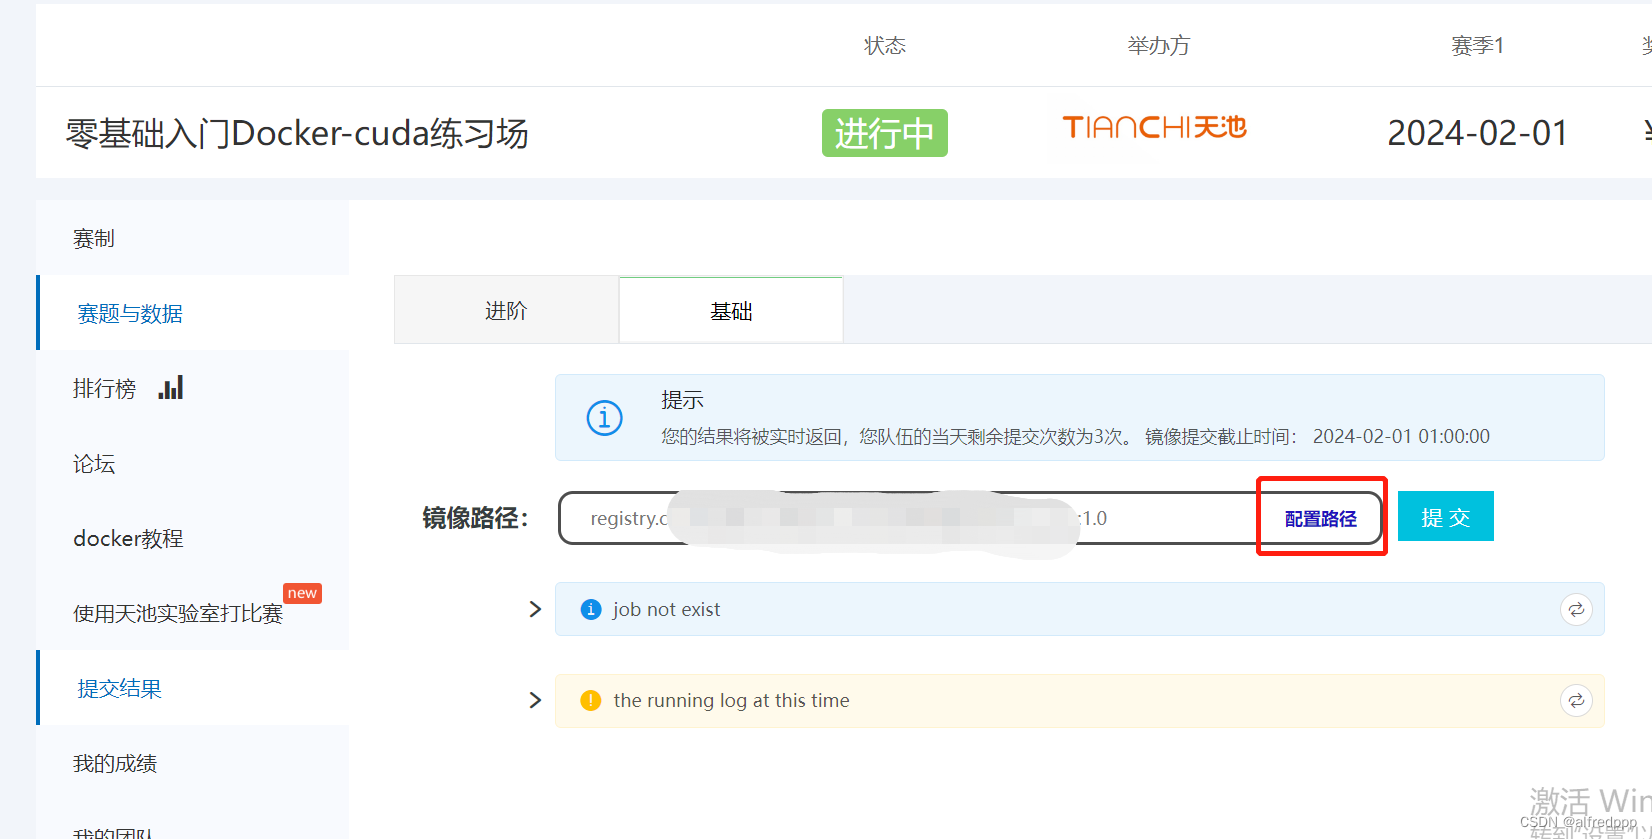The image size is (1652, 839).
Task: Click the bar chart icon beside 排行榜
Action: [x=171, y=388]
